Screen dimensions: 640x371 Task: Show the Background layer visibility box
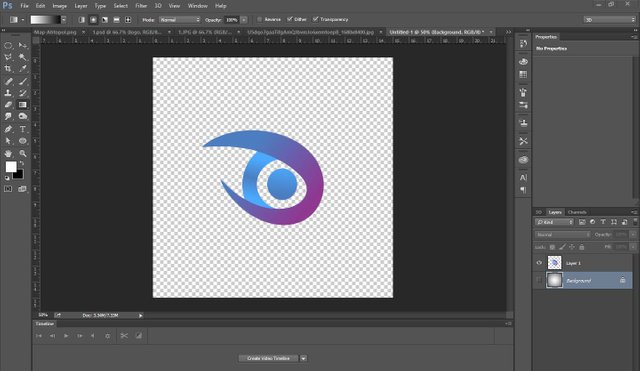point(539,280)
